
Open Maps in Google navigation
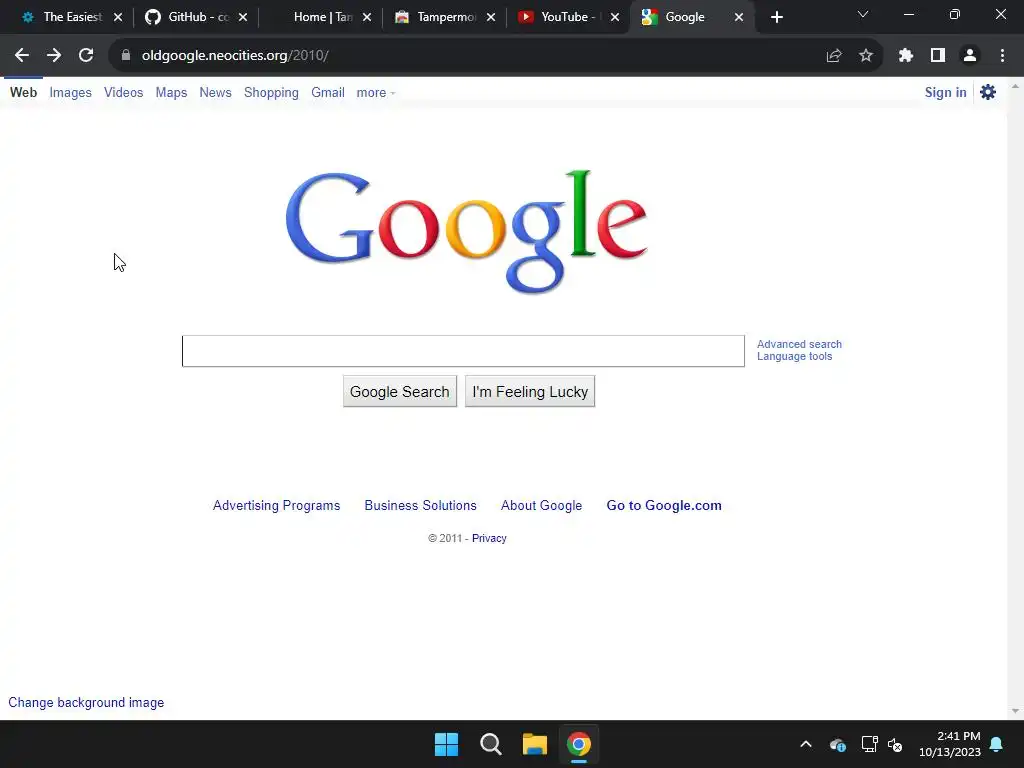point(171,93)
